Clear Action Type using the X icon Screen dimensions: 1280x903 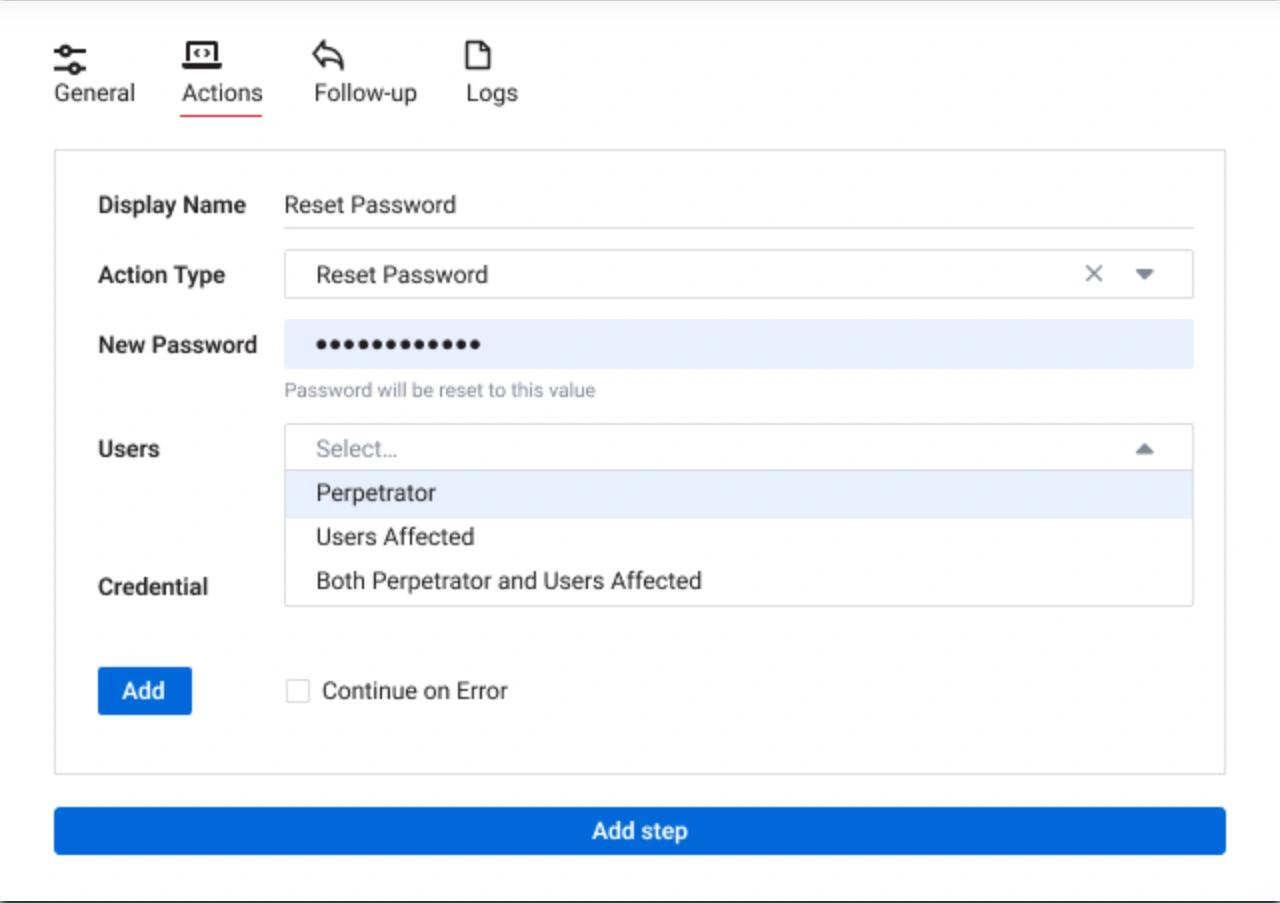click(1094, 273)
